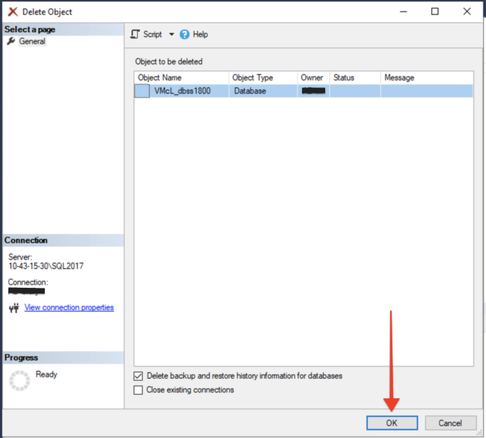486x438 pixels.
Task: Sort by the Object Type column header
Action: [263, 78]
